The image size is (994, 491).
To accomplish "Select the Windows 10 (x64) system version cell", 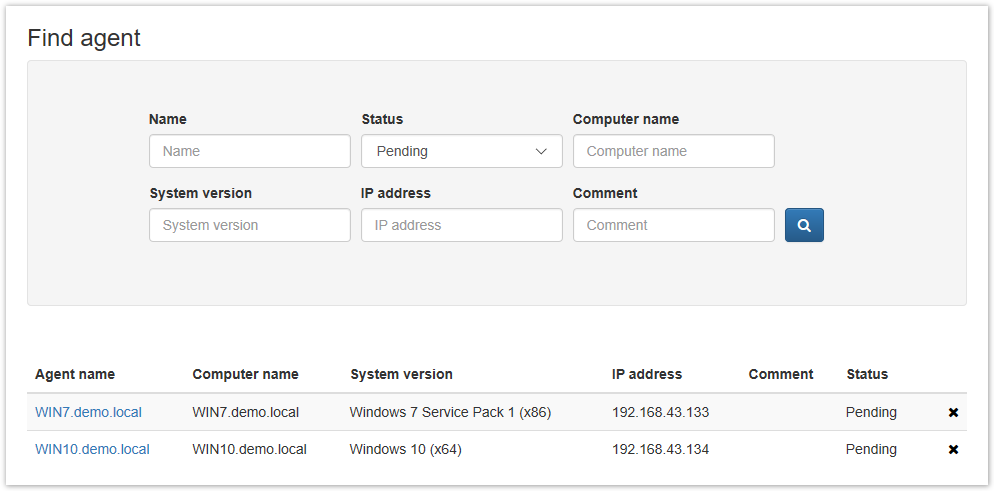I will pyautogui.click(x=405, y=449).
